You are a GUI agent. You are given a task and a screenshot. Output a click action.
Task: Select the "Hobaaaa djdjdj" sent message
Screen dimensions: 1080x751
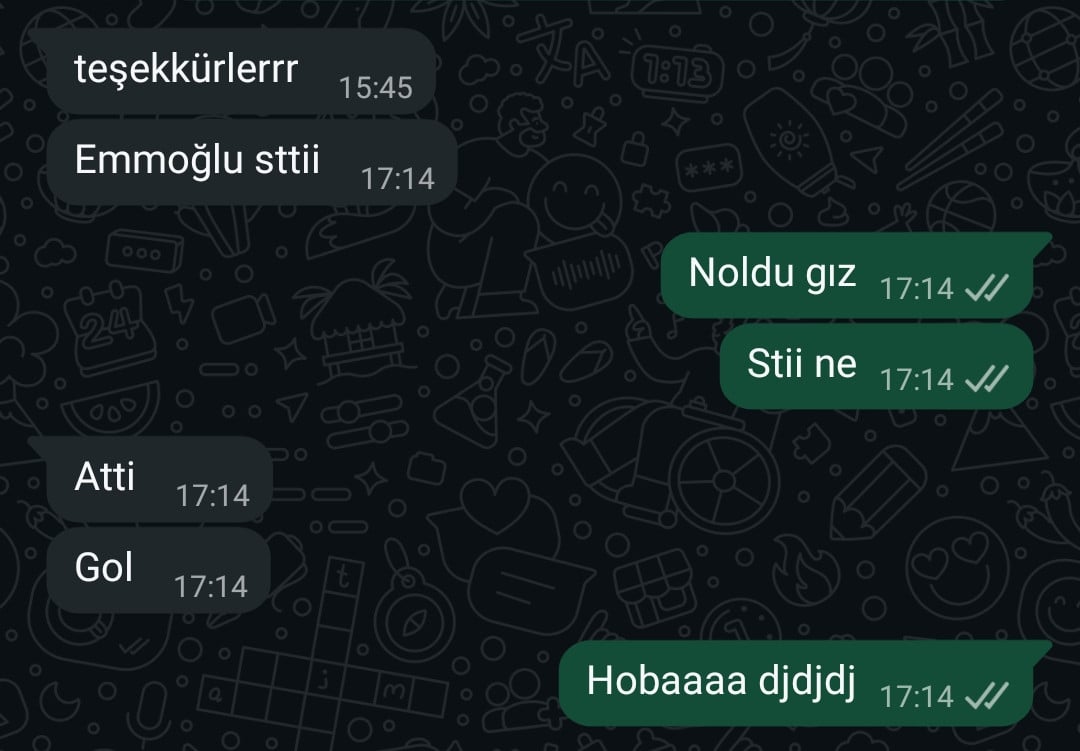tap(796, 683)
